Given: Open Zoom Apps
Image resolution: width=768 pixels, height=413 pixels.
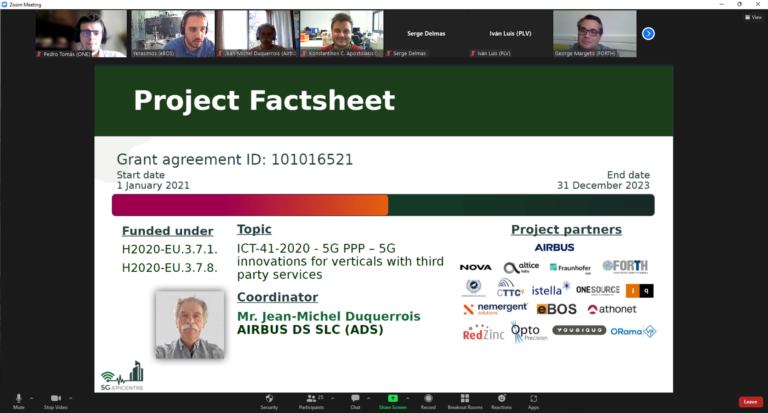Looking at the screenshot, I should pyautogui.click(x=533, y=401).
